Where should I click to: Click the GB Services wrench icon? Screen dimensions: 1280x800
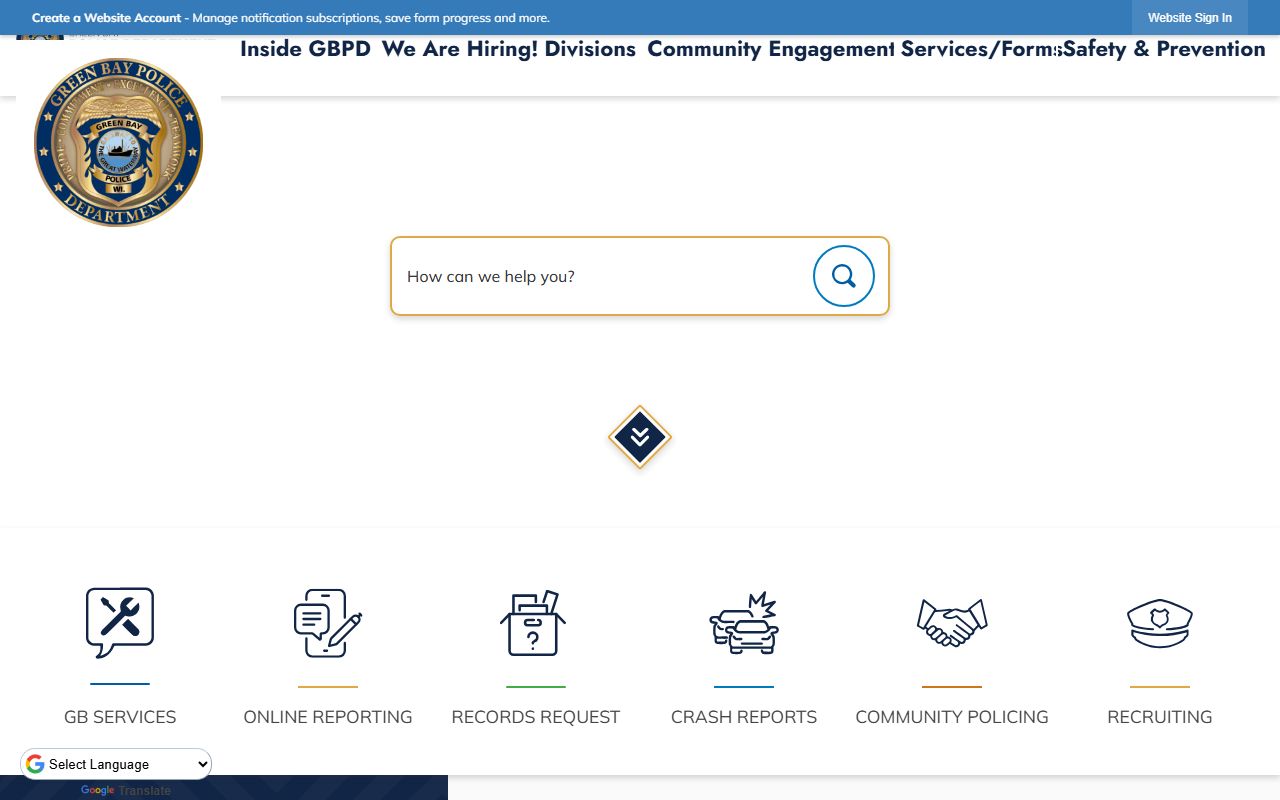coord(120,622)
